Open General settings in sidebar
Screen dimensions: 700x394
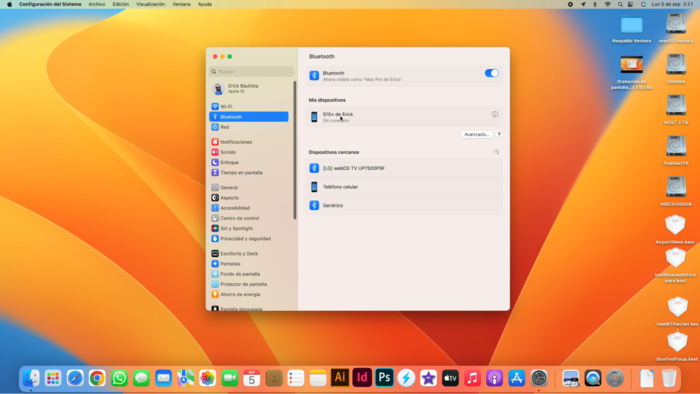pos(249,187)
